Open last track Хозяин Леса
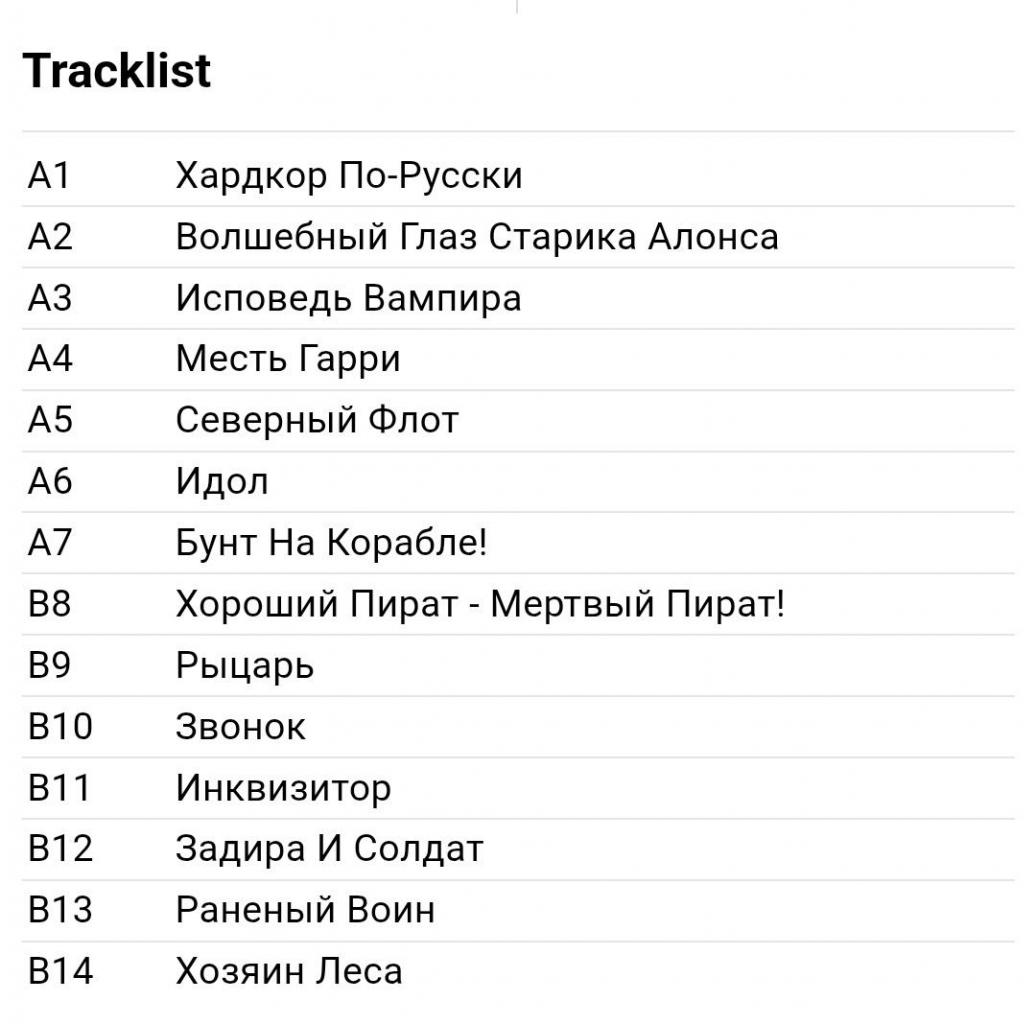1036x1024 pixels. point(289,971)
